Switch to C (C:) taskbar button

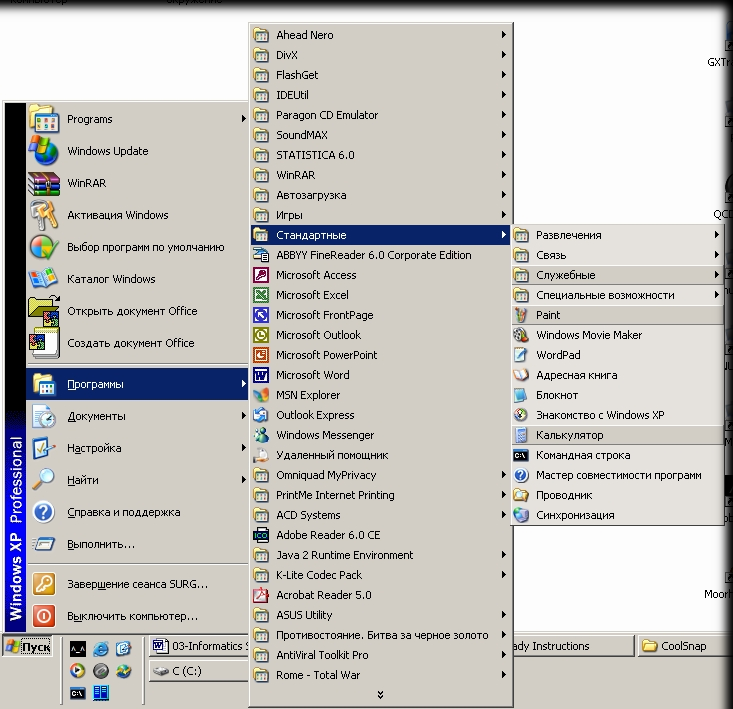point(199,671)
